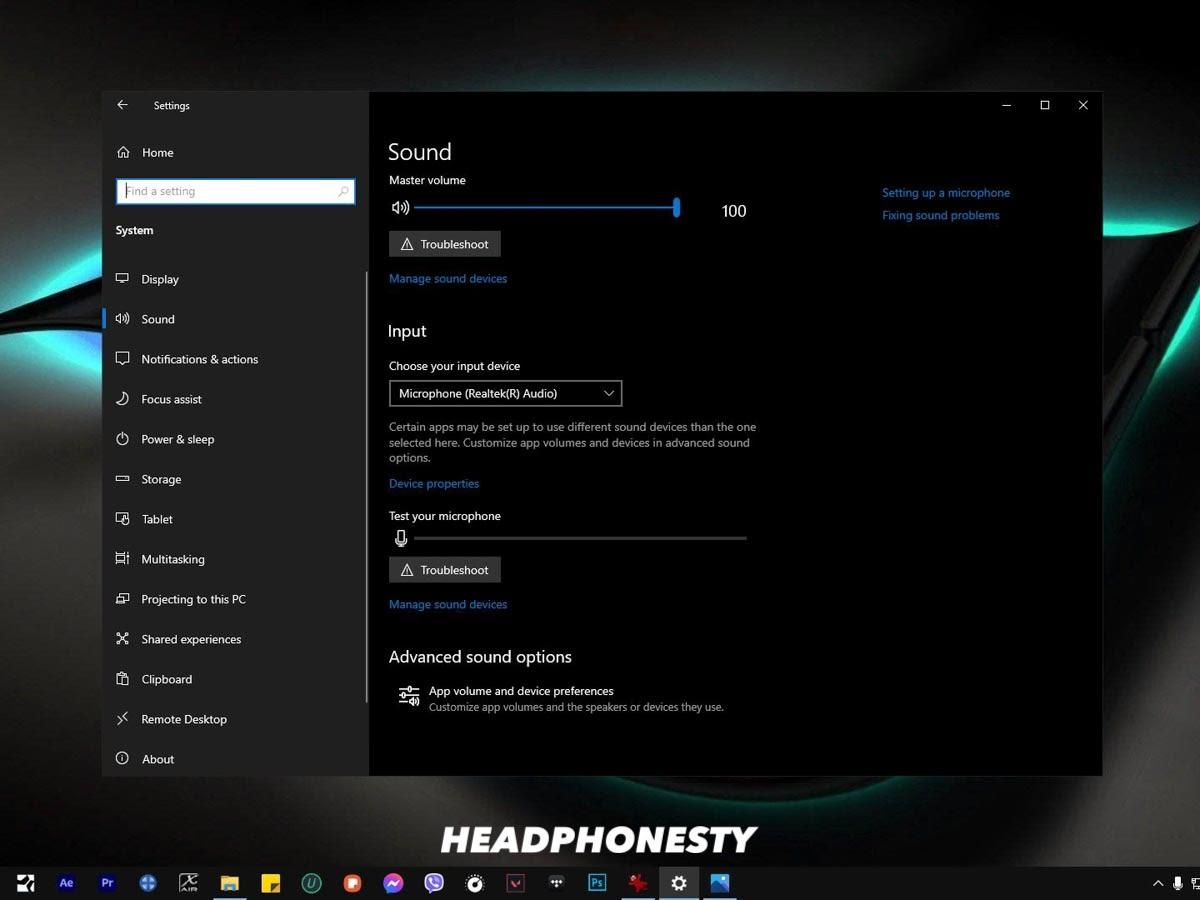Click the Master volume slider handle
The width and height of the screenshot is (1200, 900).
[676, 207]
